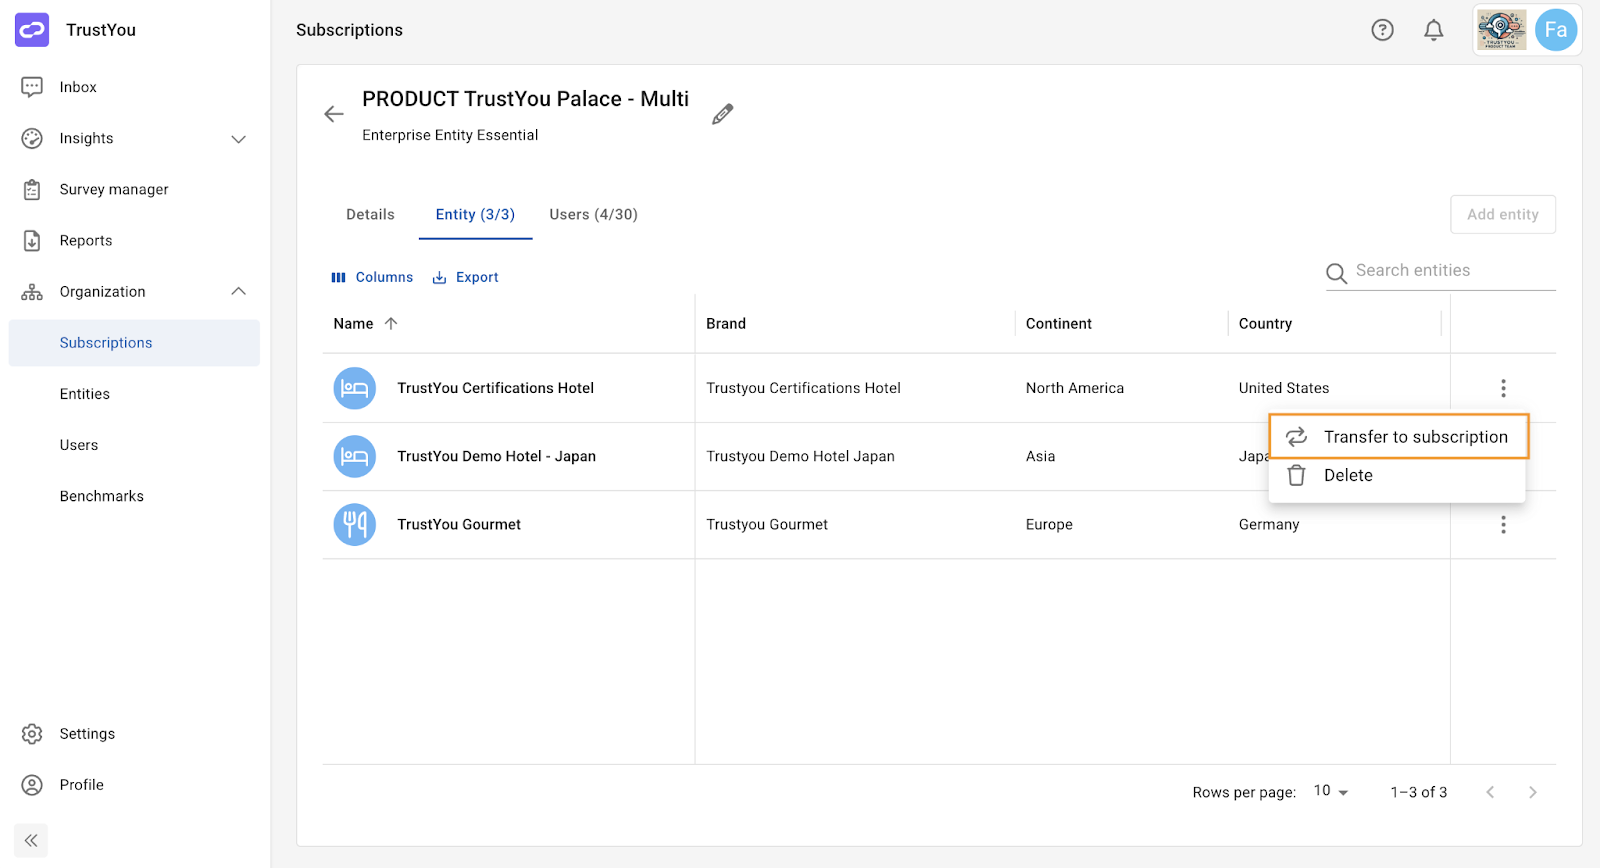Collapse the sidebar with double chevron icon
1600x868 pixels.
coord(31,840)
